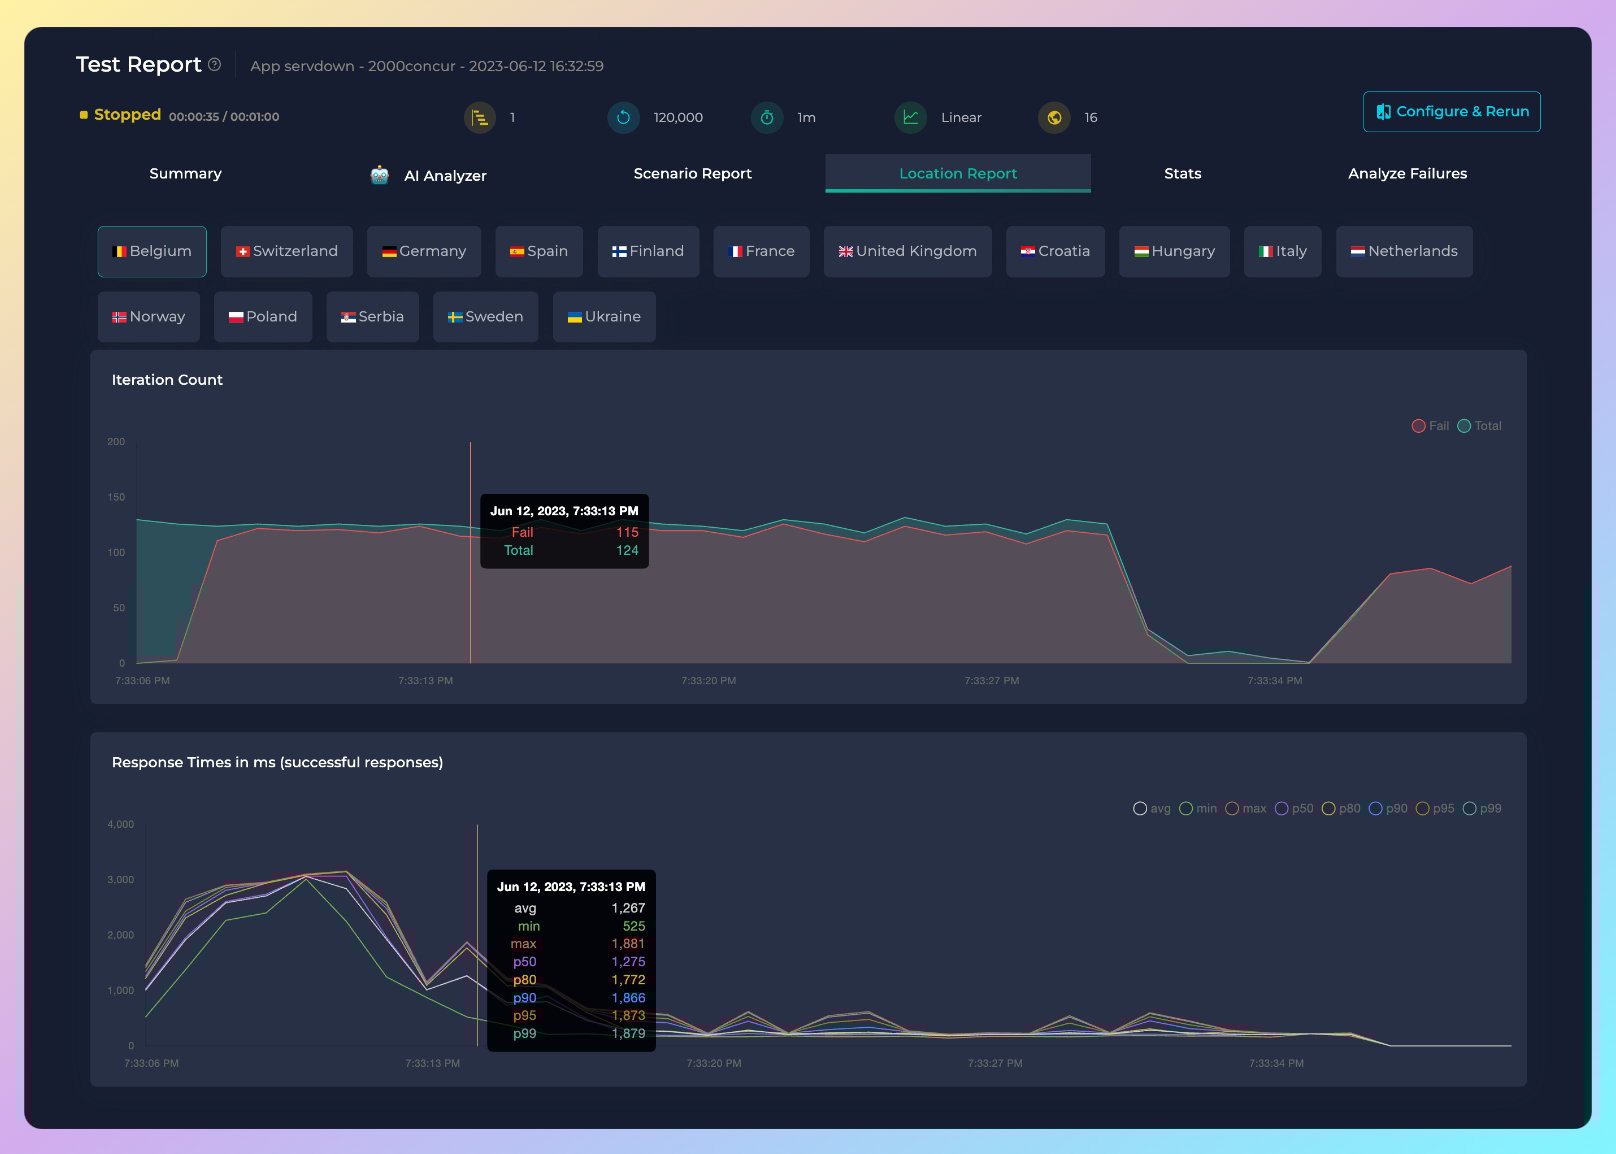Toggle the Fail series in Iteration Count legend

(x=1430, y=426)
